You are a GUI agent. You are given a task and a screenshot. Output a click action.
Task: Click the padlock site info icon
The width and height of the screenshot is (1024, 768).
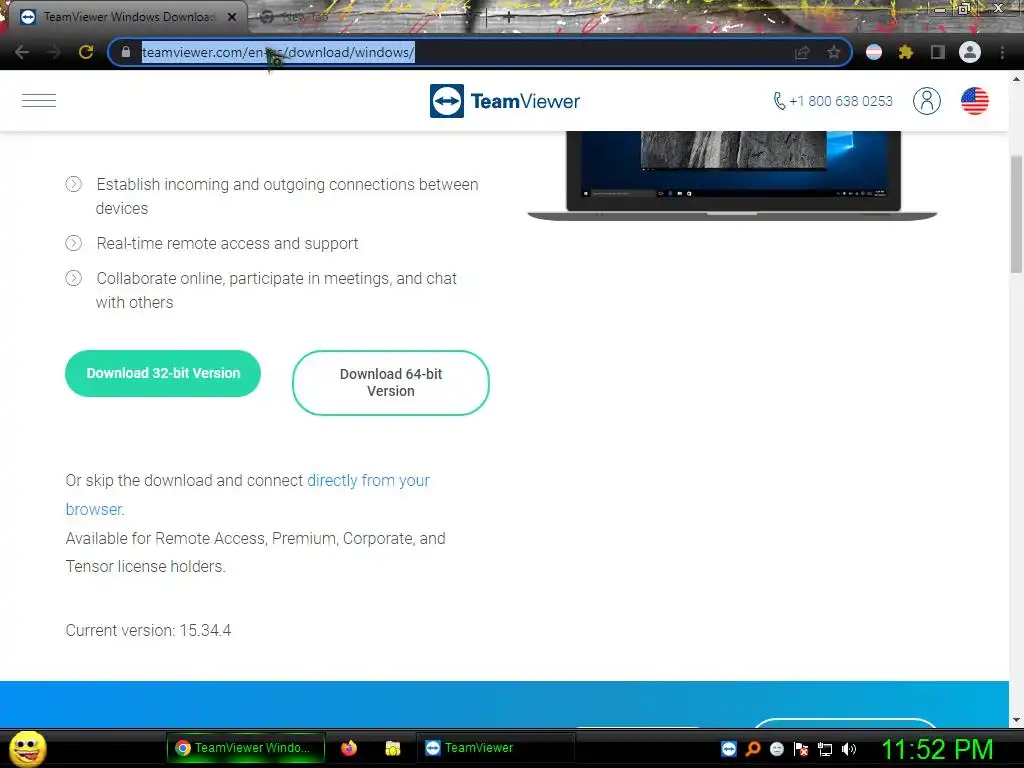pyautogui.click(x=126, y=52)
